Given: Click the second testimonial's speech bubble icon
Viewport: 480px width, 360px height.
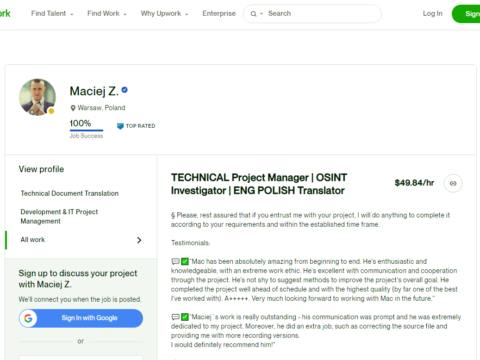Looking at the screenshot, I should click(175, 317).
